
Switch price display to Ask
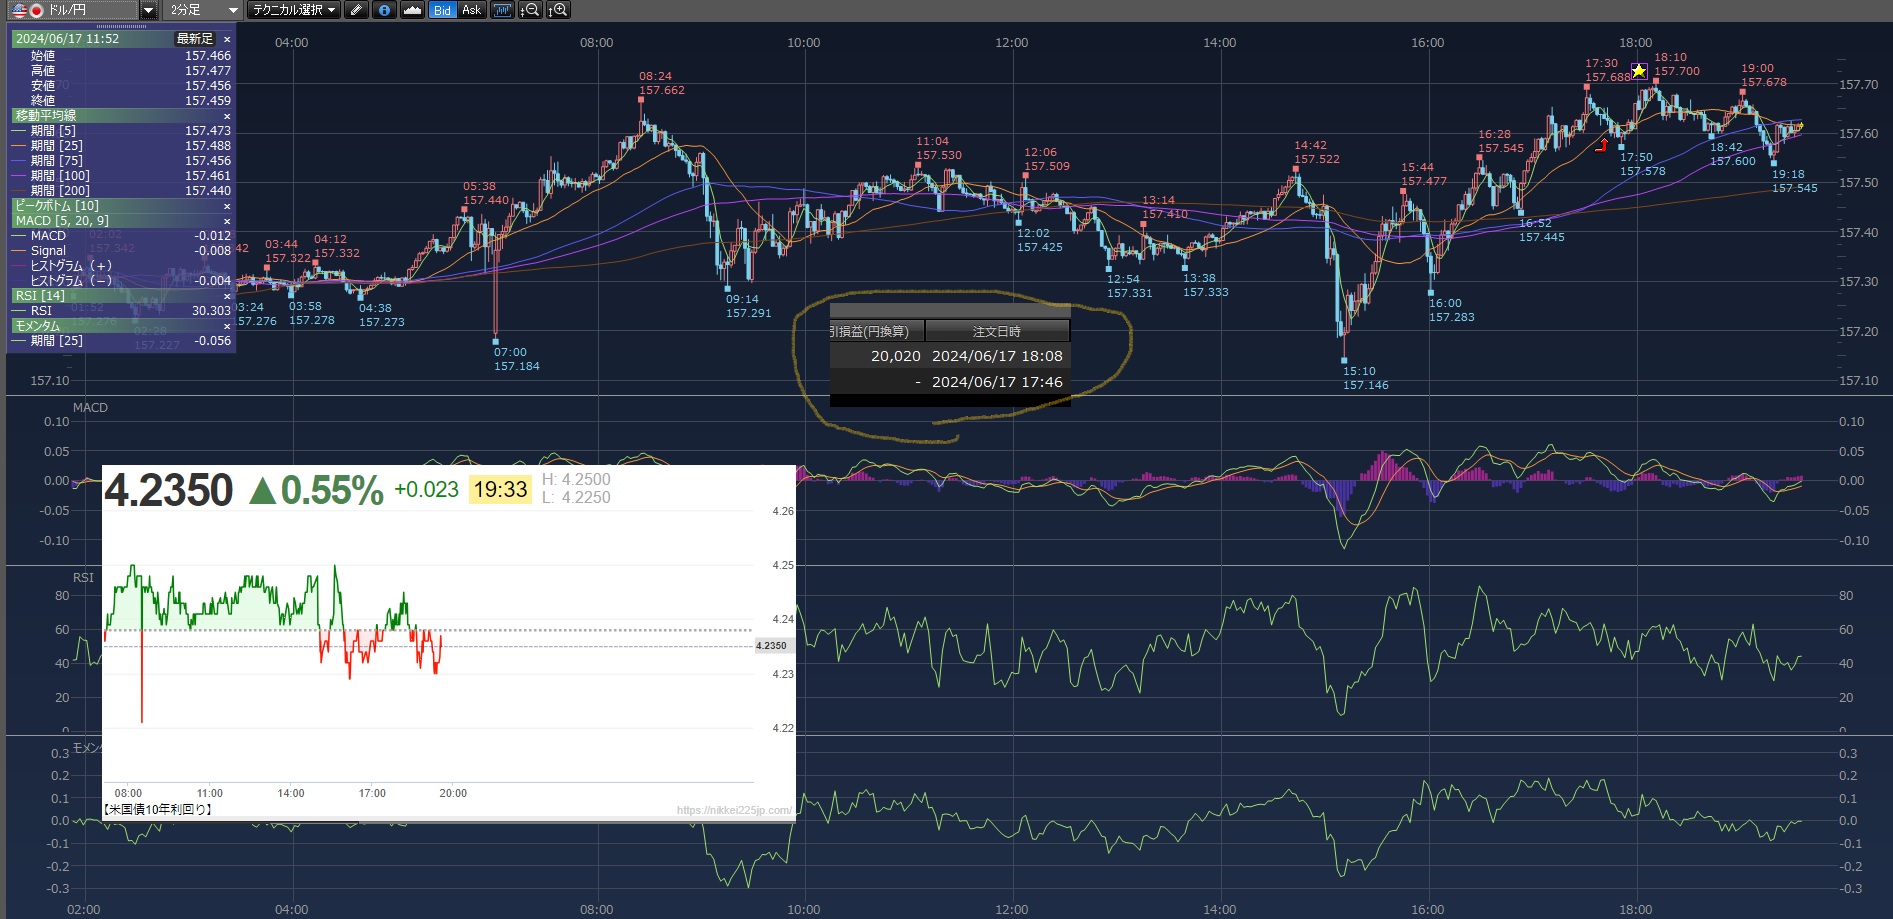[x=471, y=10]
